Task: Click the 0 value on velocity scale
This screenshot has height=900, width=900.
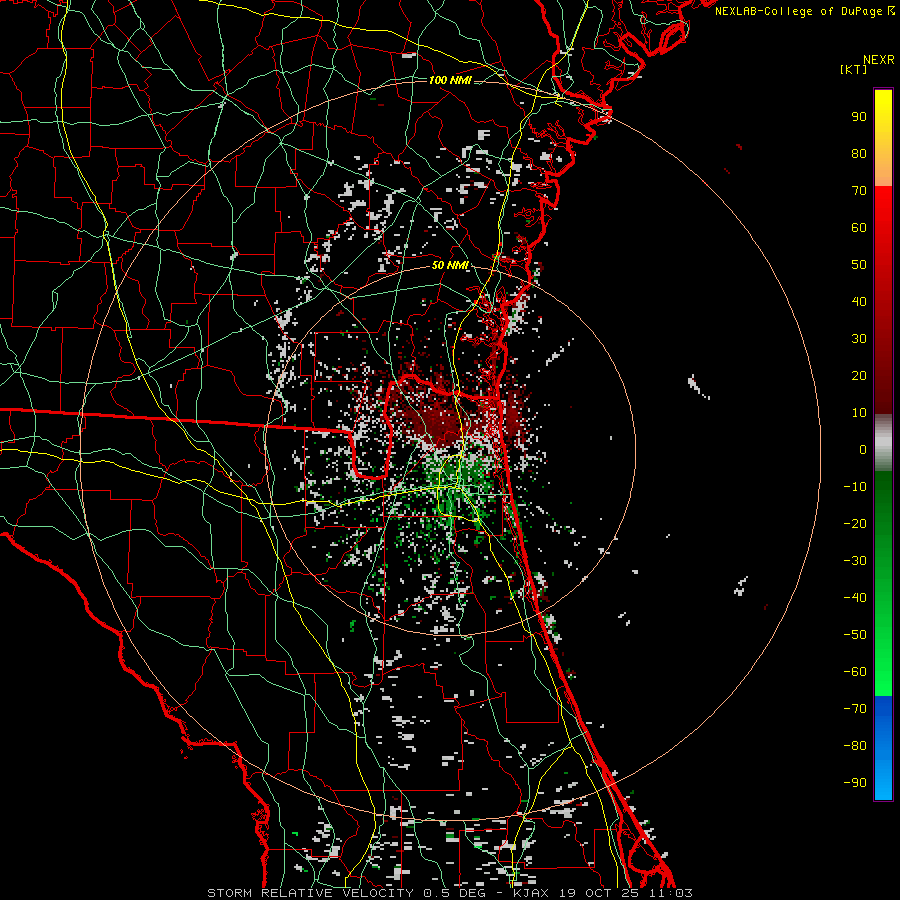Action: [863, 449]
